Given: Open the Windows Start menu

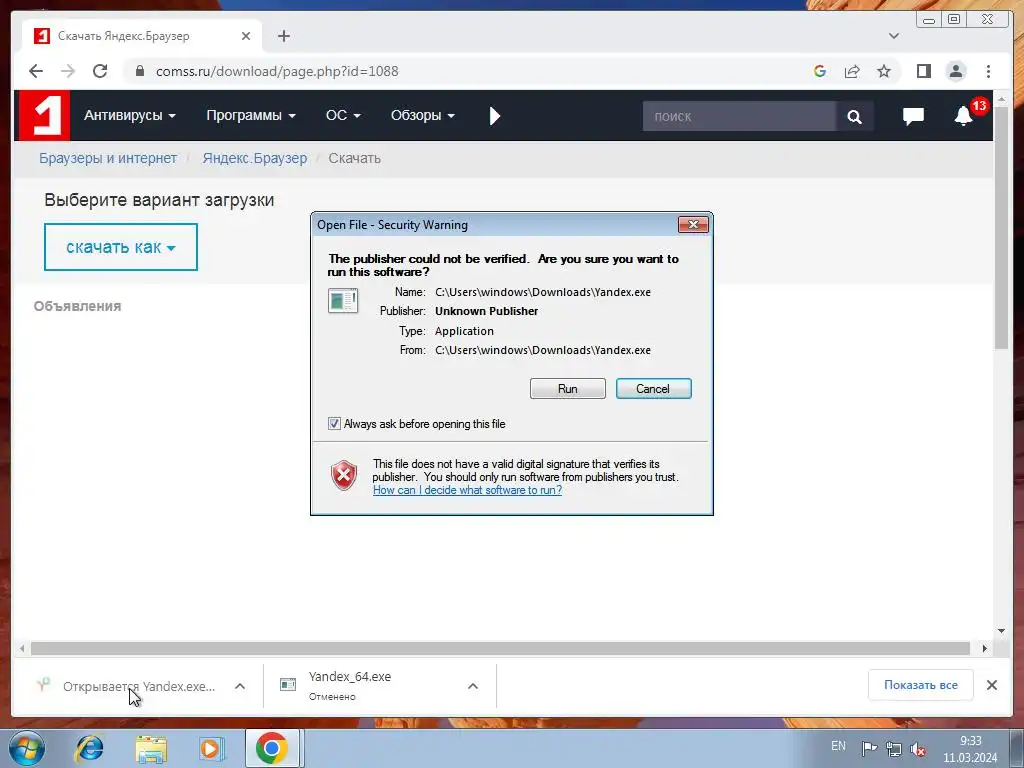Looking at the screenshot, I should click(27, 748).
